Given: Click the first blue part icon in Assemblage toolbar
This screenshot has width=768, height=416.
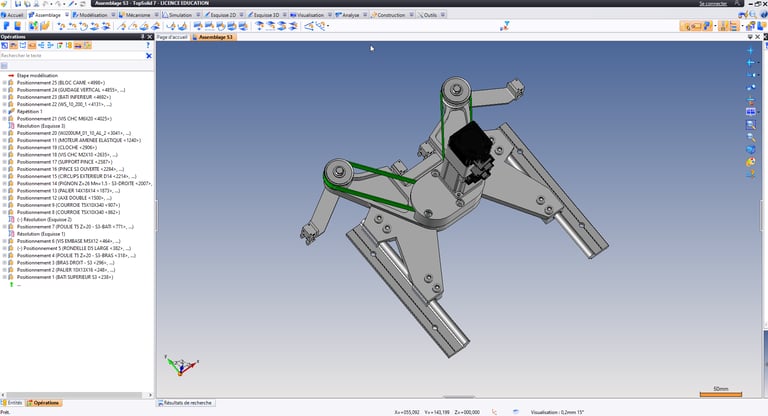Looking at the screenshot, I should click(7, 26).
